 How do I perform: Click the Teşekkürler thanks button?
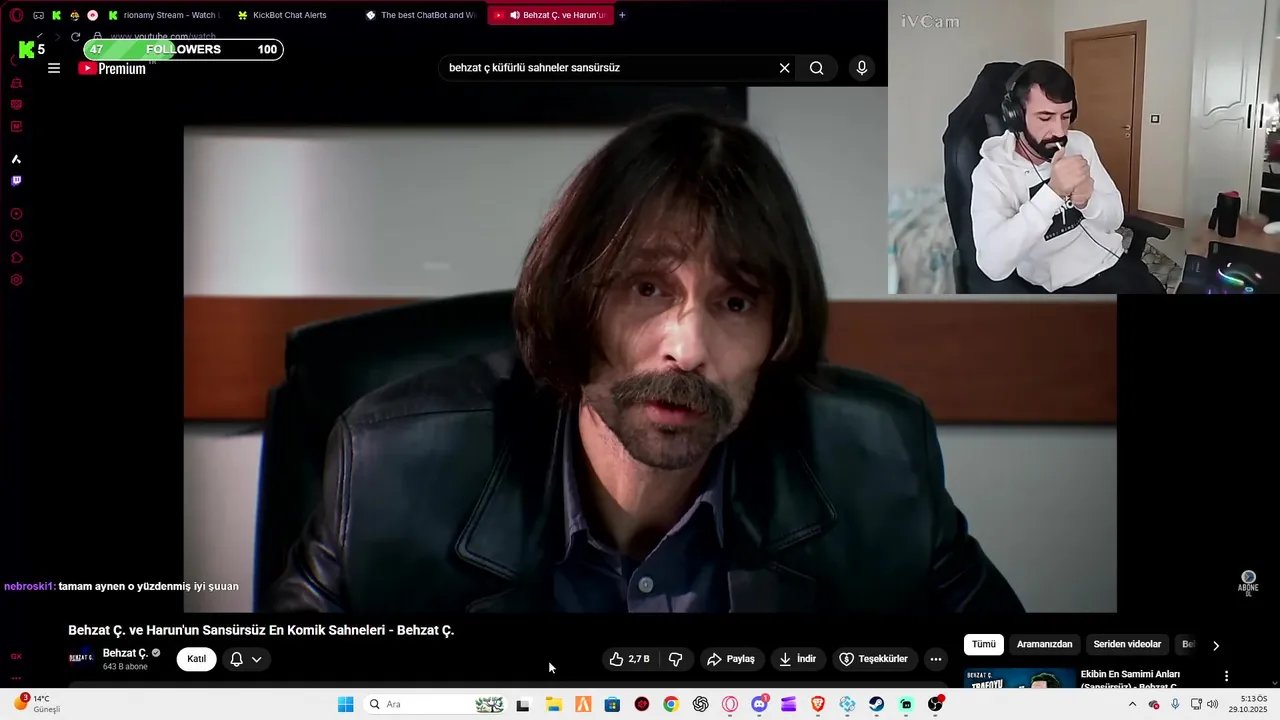pos(874,659)
